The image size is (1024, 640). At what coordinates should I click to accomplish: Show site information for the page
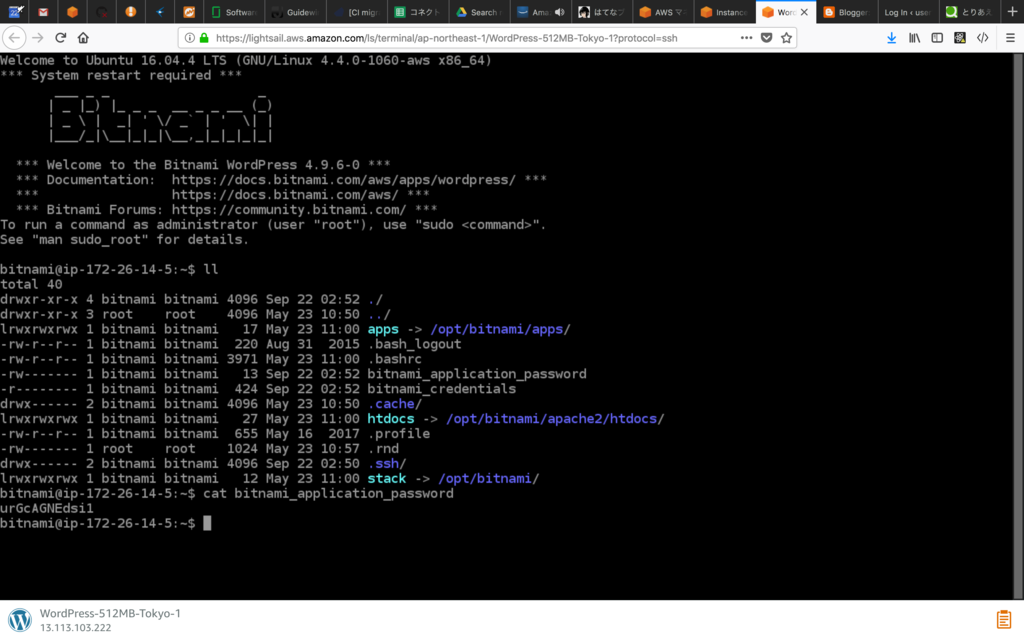click(189, 38)
